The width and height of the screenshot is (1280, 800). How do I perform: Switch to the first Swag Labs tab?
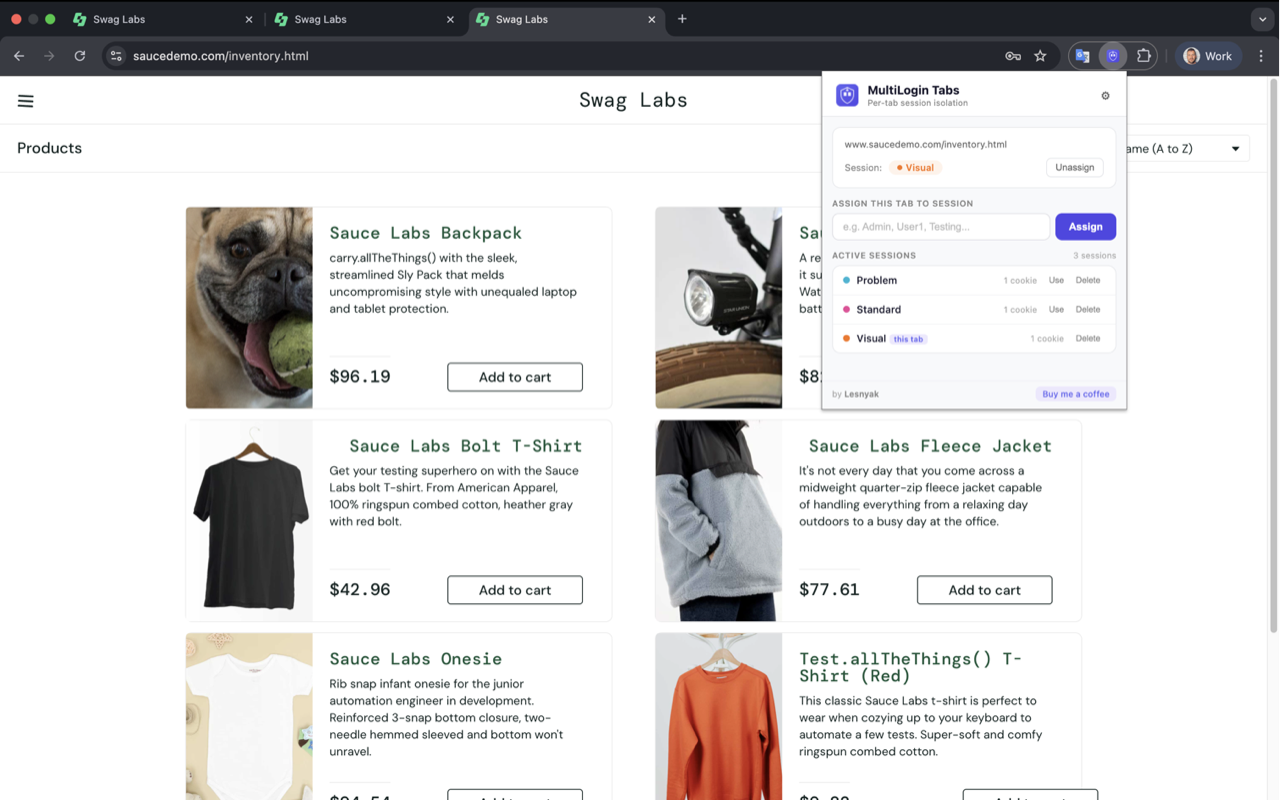(162, 19)
